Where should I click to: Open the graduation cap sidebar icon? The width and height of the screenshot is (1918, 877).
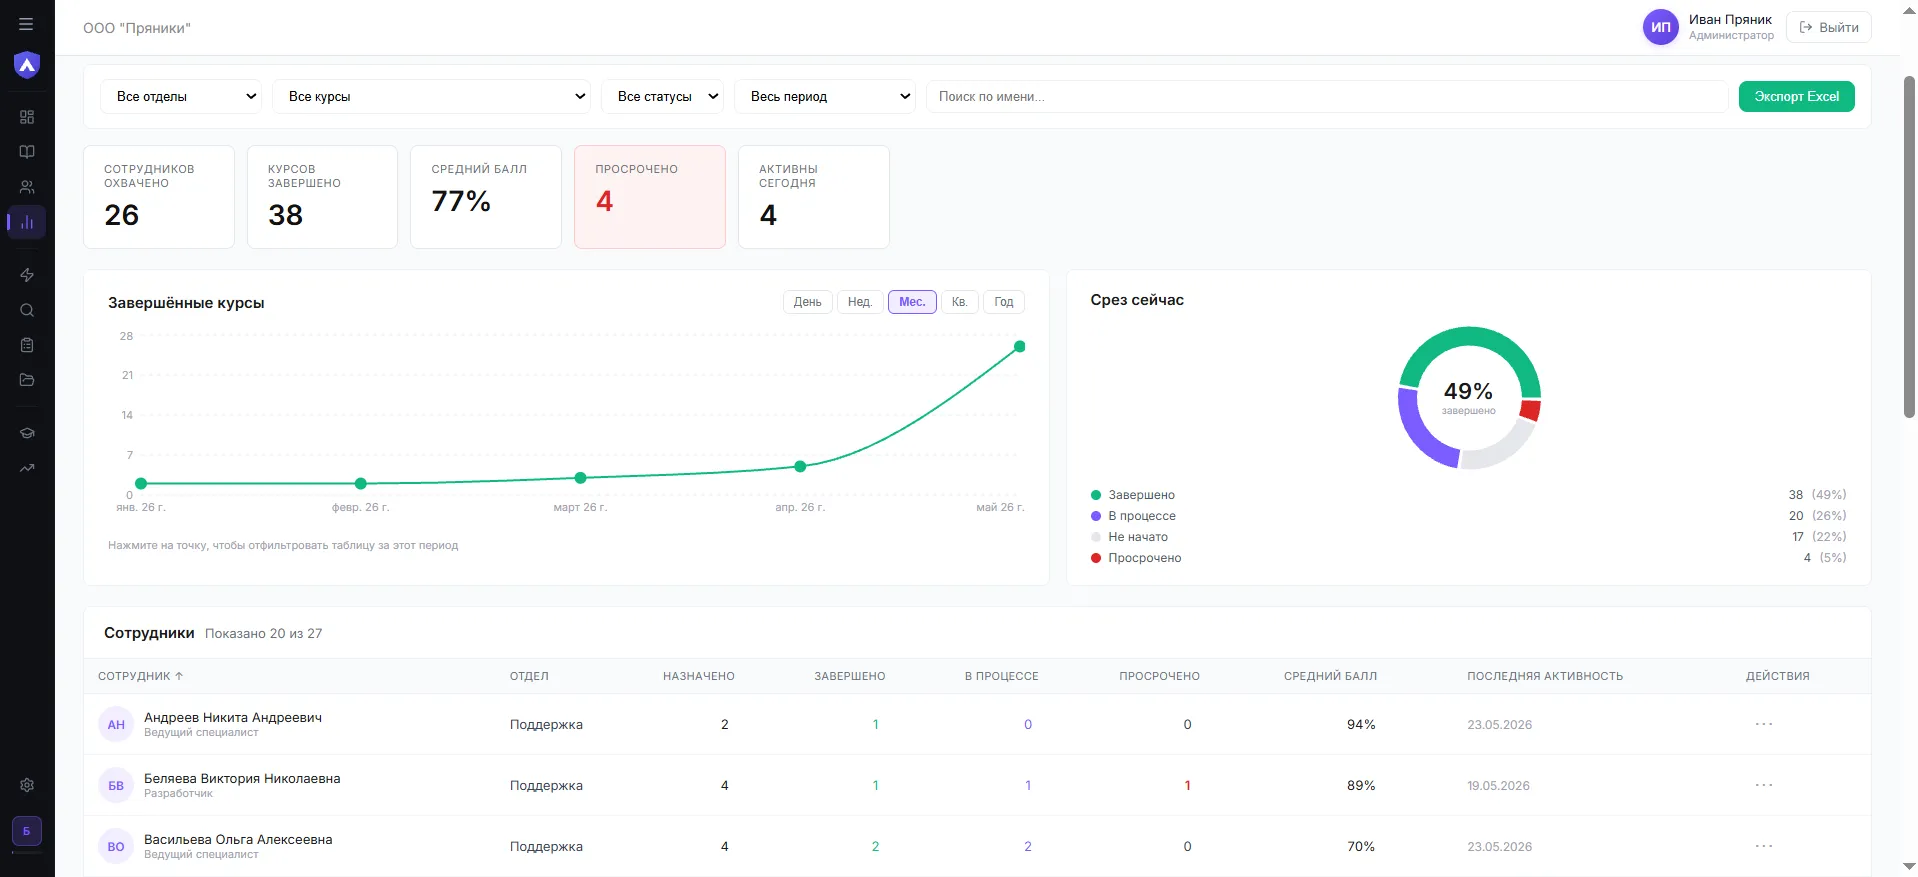(x=27, y=433)
